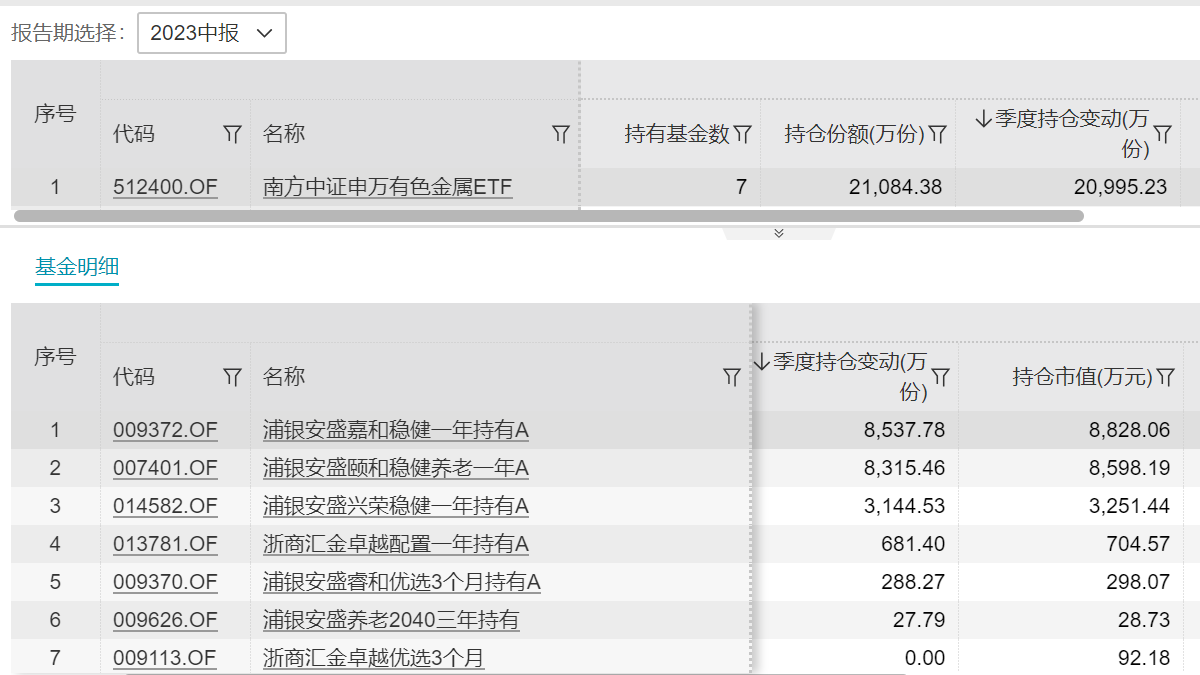Select the 3,251.44 market value cell
The width and height of the screenshot is (1200, 675).
(1071, 506)
